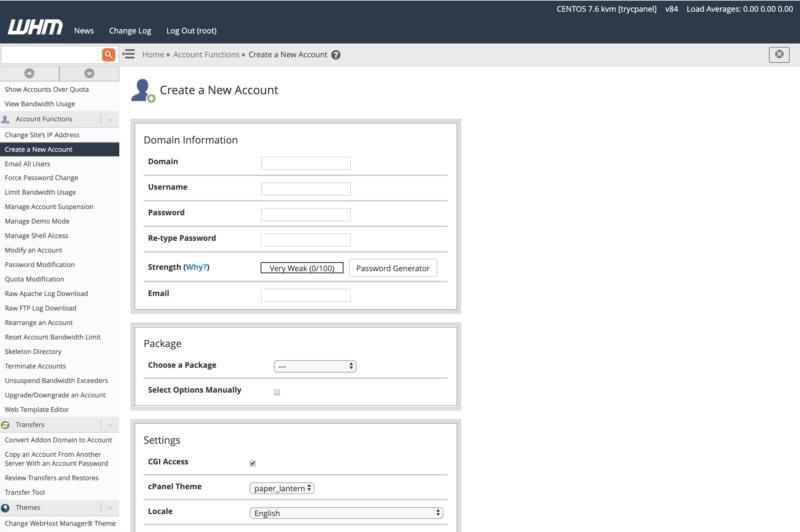The width and height of the screenshot is (800, 532).
Task: Click the sidebar scroll down arrow
Action: (89, 73)
